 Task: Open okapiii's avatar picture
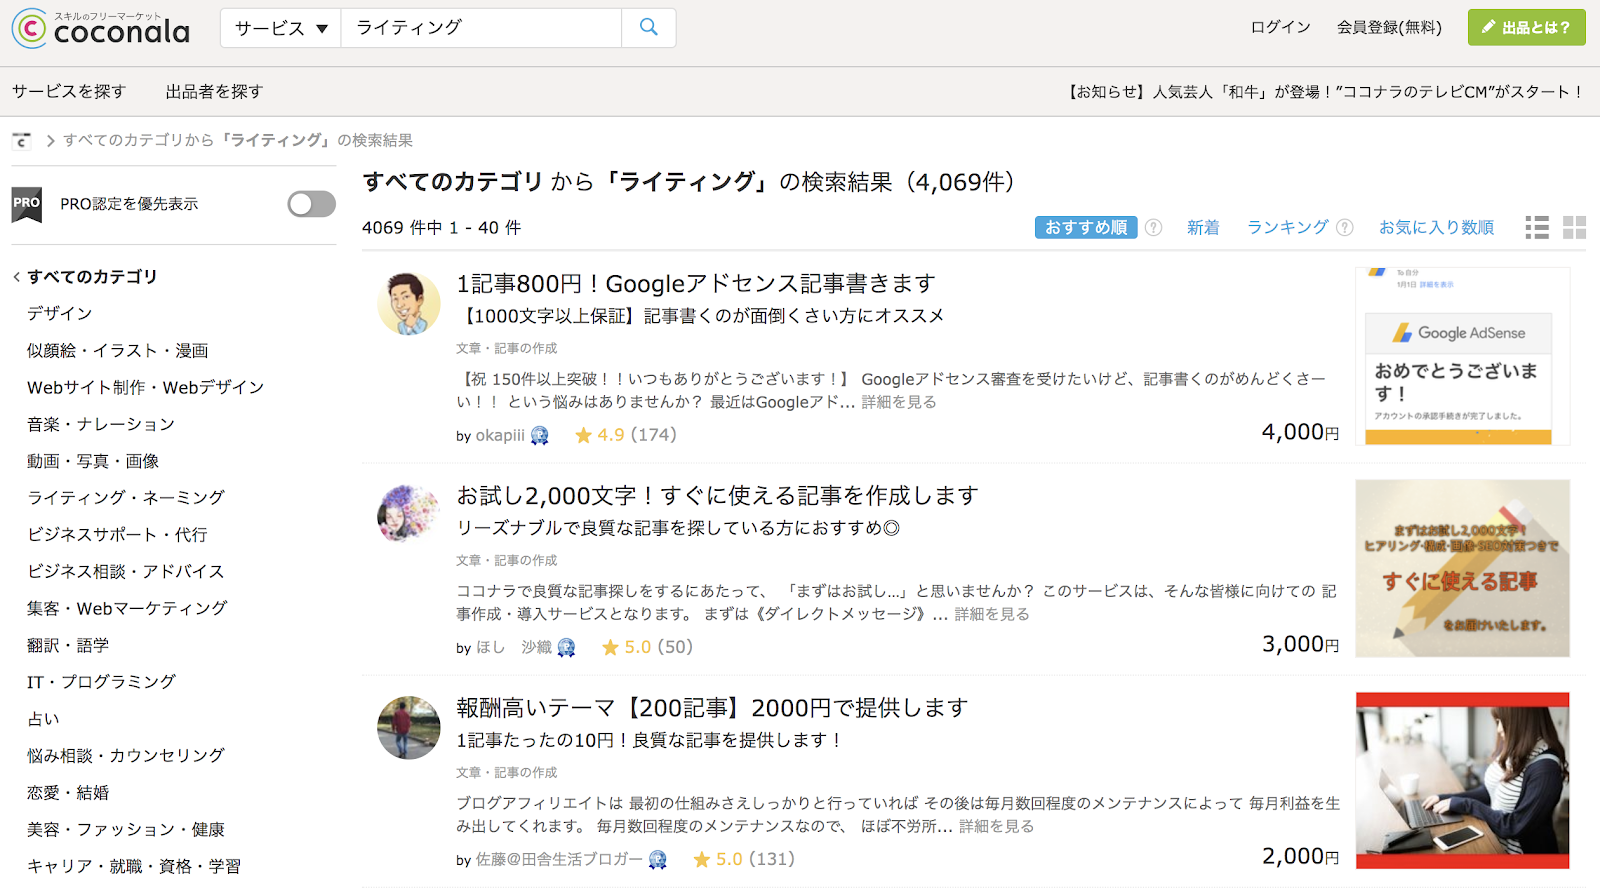point(409,304)
